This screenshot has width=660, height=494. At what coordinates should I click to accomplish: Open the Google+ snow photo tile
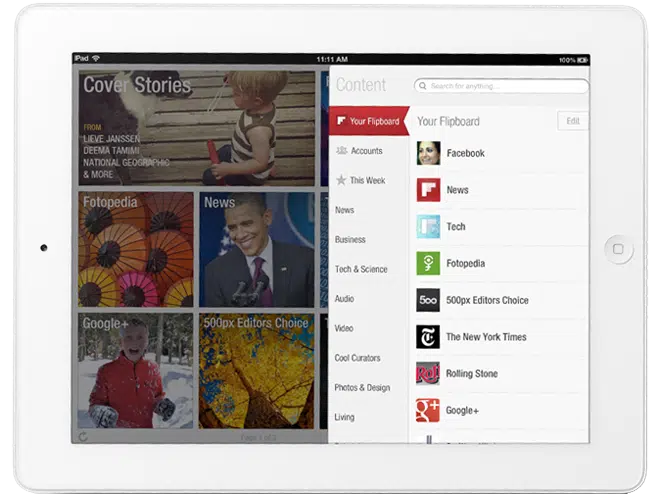136,371
